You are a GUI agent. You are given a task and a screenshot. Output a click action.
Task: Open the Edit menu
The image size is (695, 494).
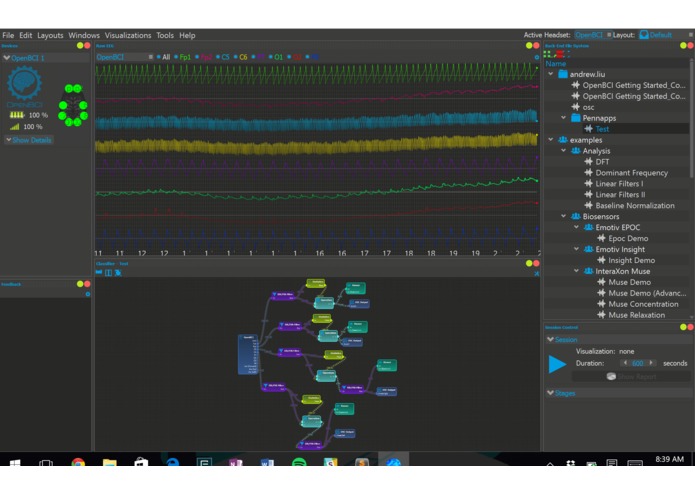pos(25,35)
